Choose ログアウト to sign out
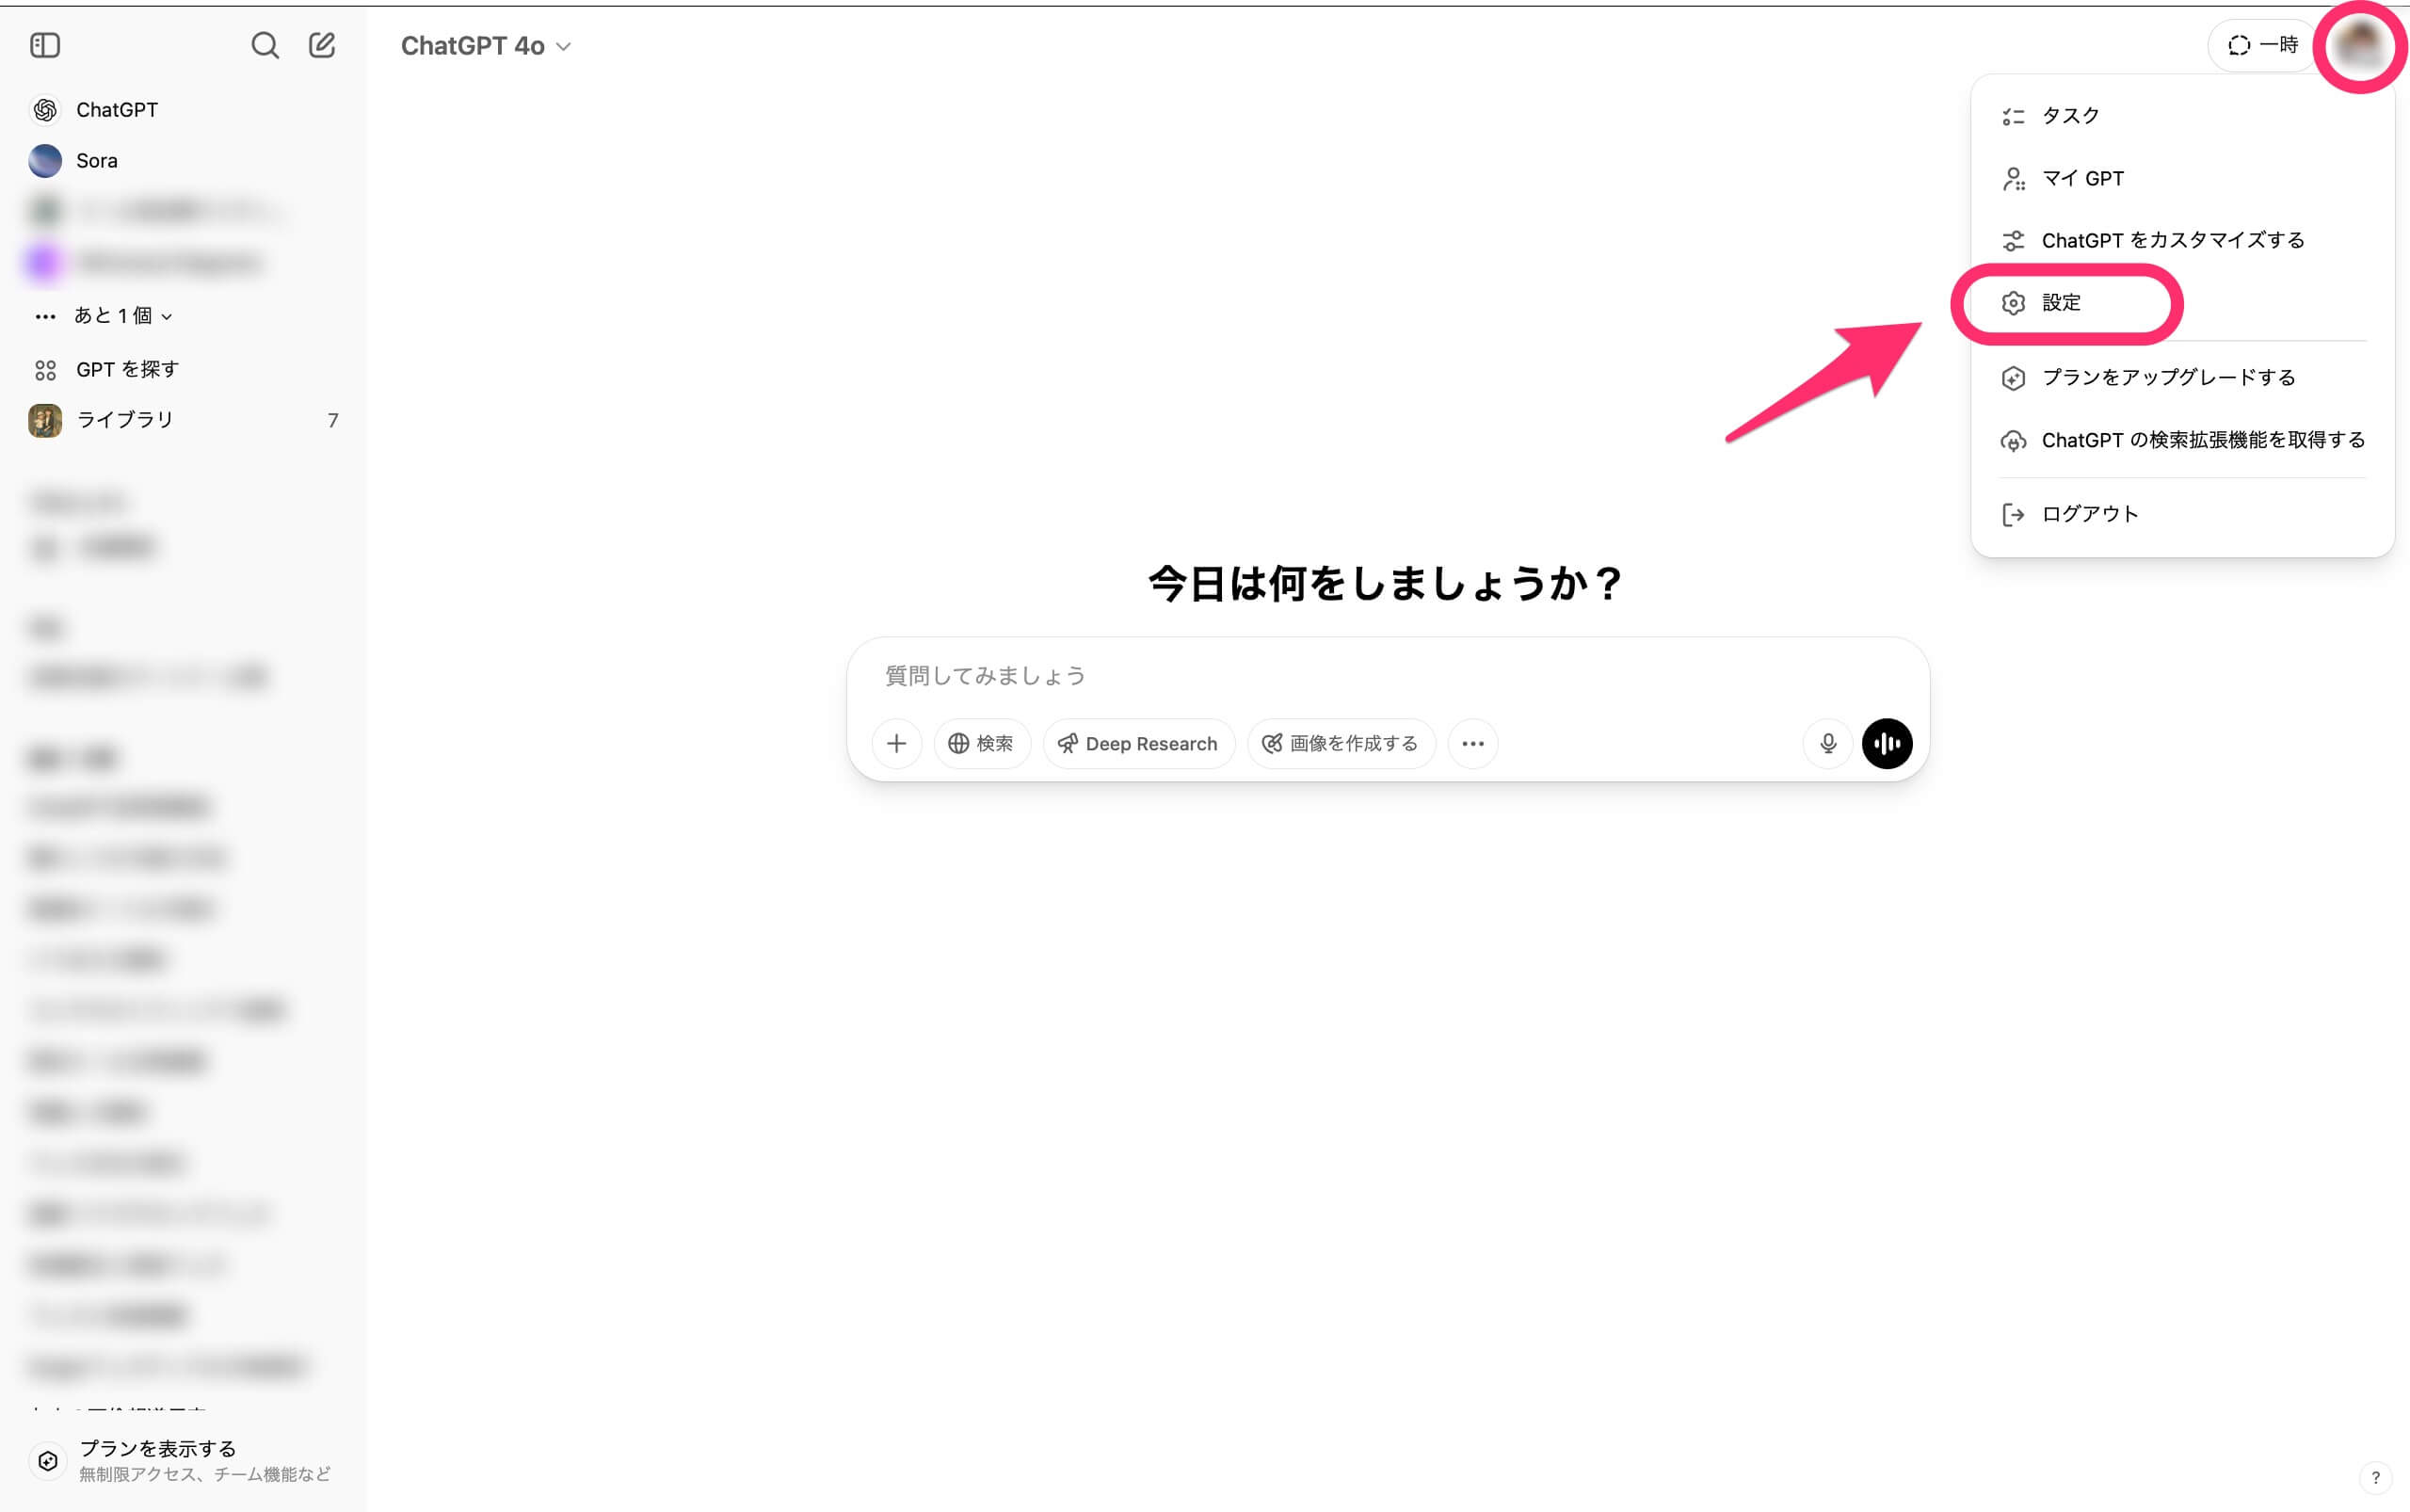 pyautogui.click(x=2182, y=515)
